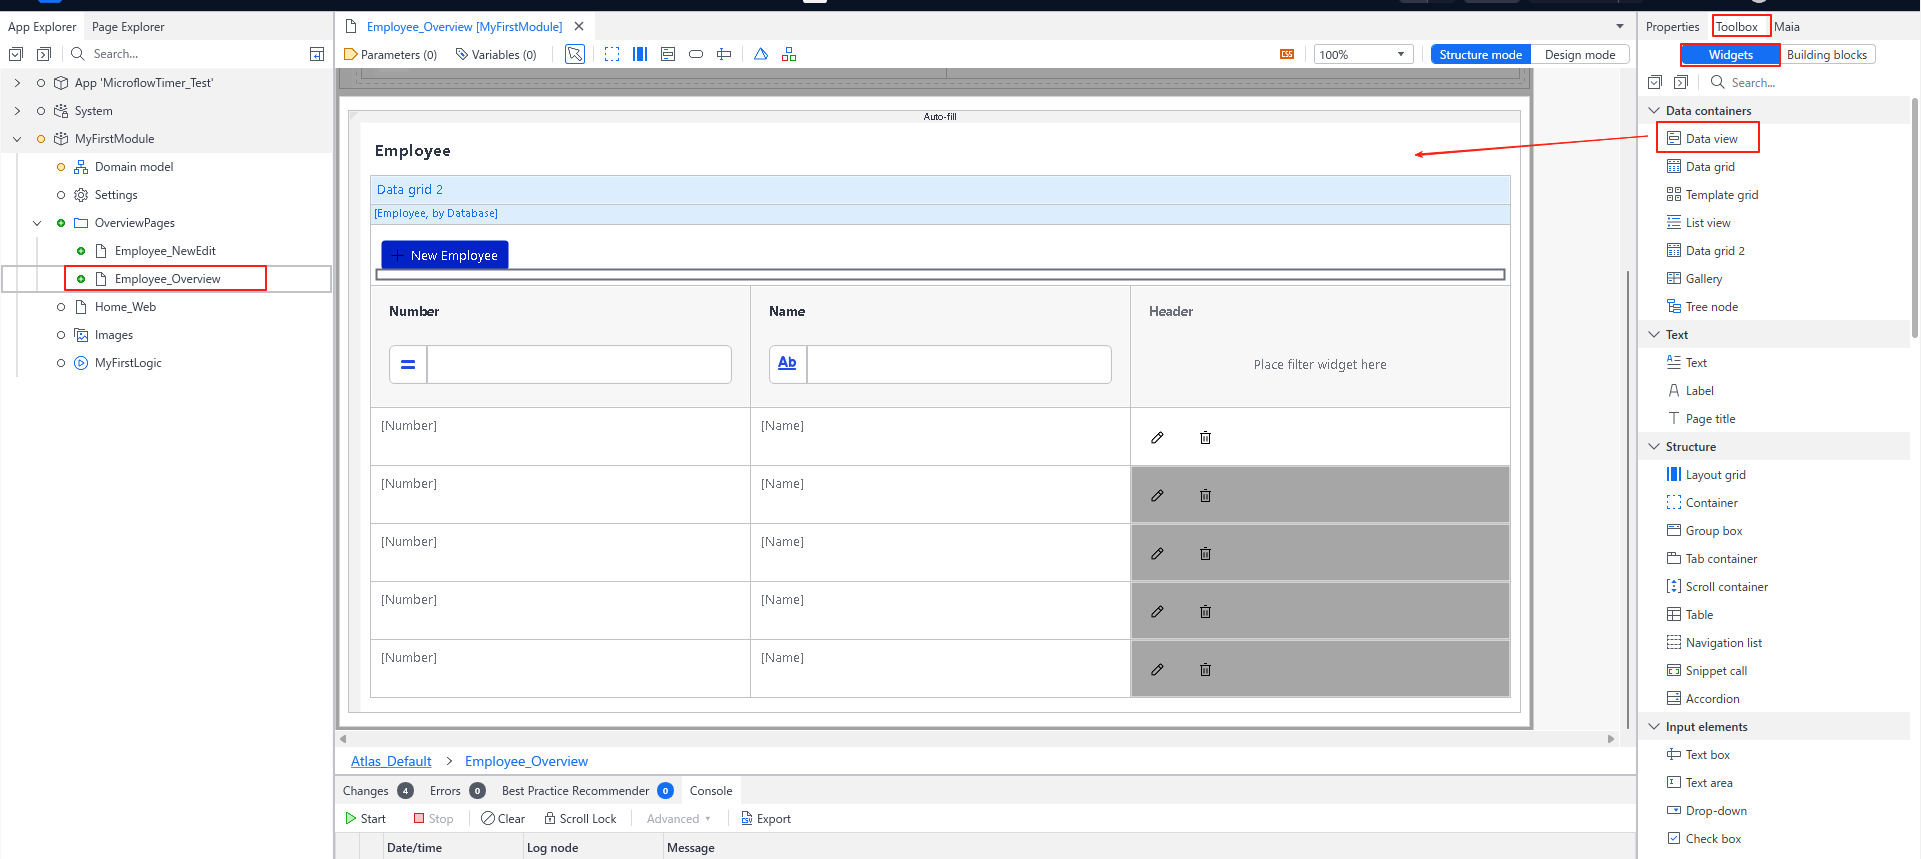The width and height of the screenshot is (1921, 859).
Task: Open the Maia tab
Action: coord(1787,27)
